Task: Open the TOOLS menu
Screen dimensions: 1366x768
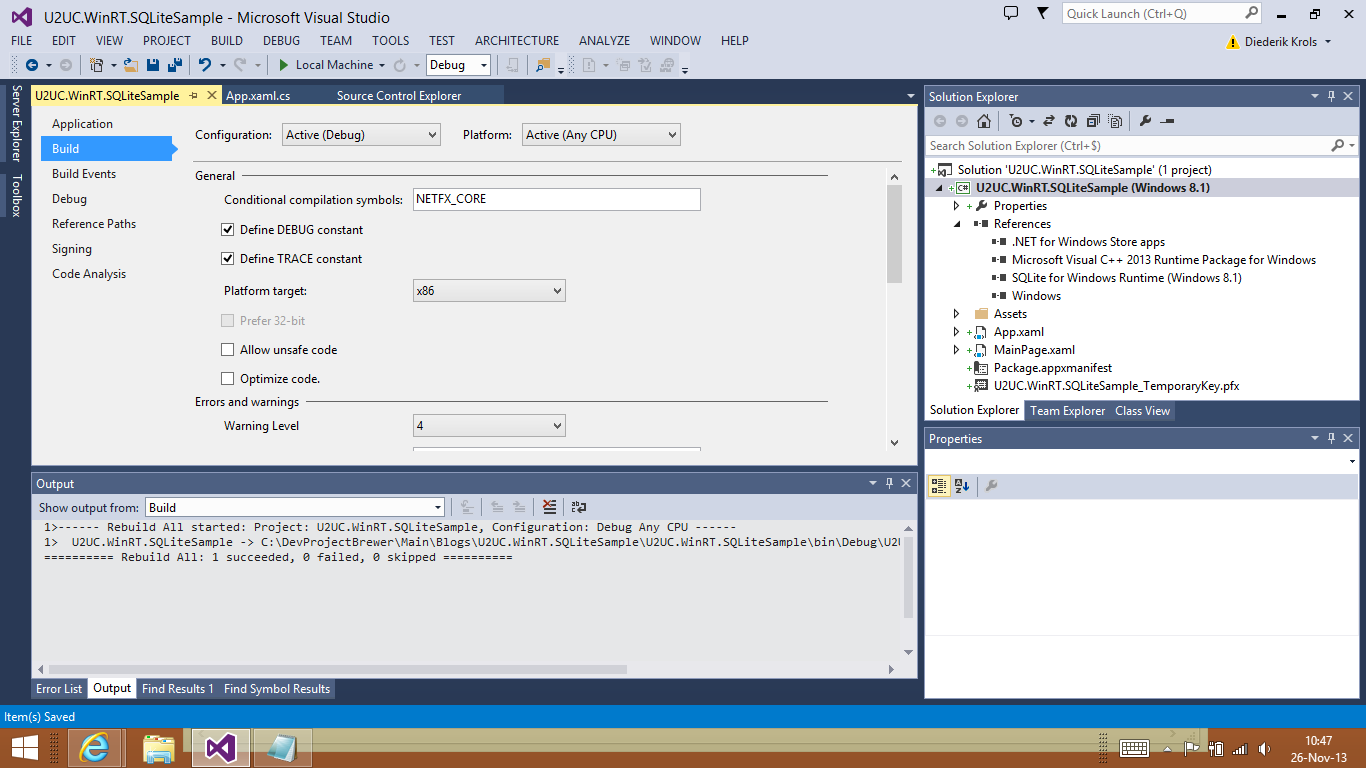Action: (390, 41)
